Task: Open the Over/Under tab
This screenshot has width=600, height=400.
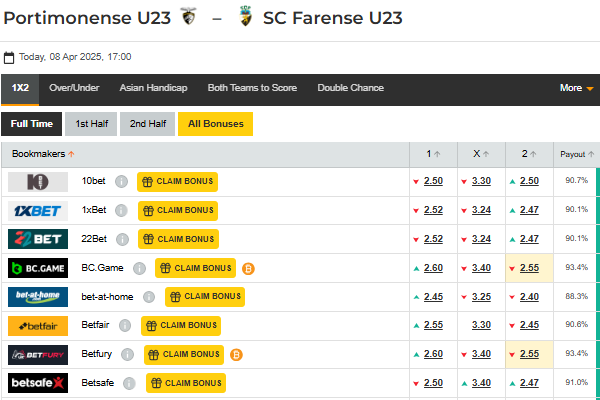Action: [74, 88]
